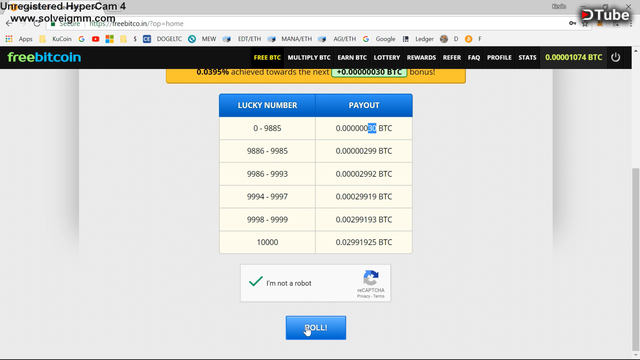This screenshot has width=640, height=360.
Task: Open the MULTIPLY BTC nav item
Action: [x=309, y=58]
